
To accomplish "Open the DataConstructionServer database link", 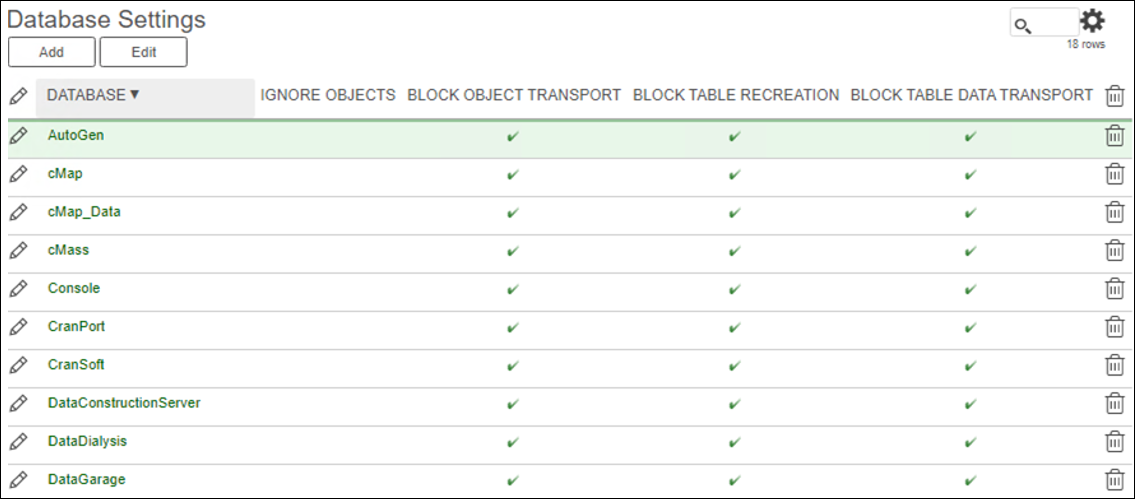I will 124,403.
